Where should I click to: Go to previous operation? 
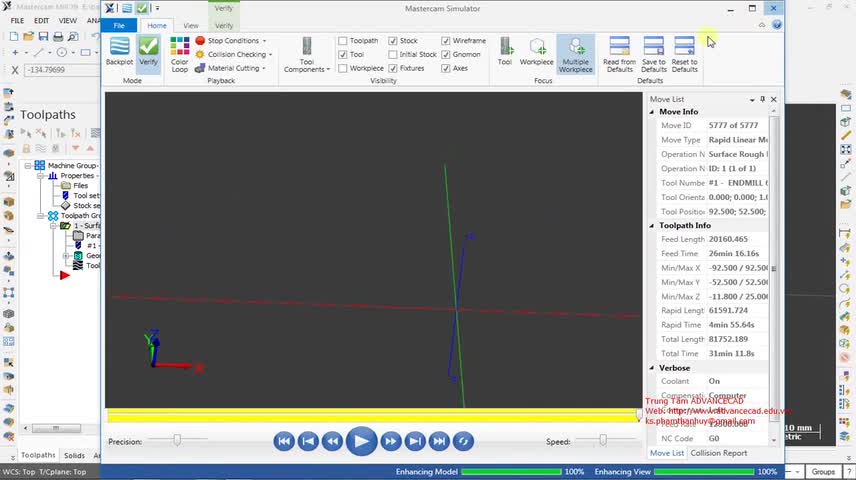(x=308, y=441)
